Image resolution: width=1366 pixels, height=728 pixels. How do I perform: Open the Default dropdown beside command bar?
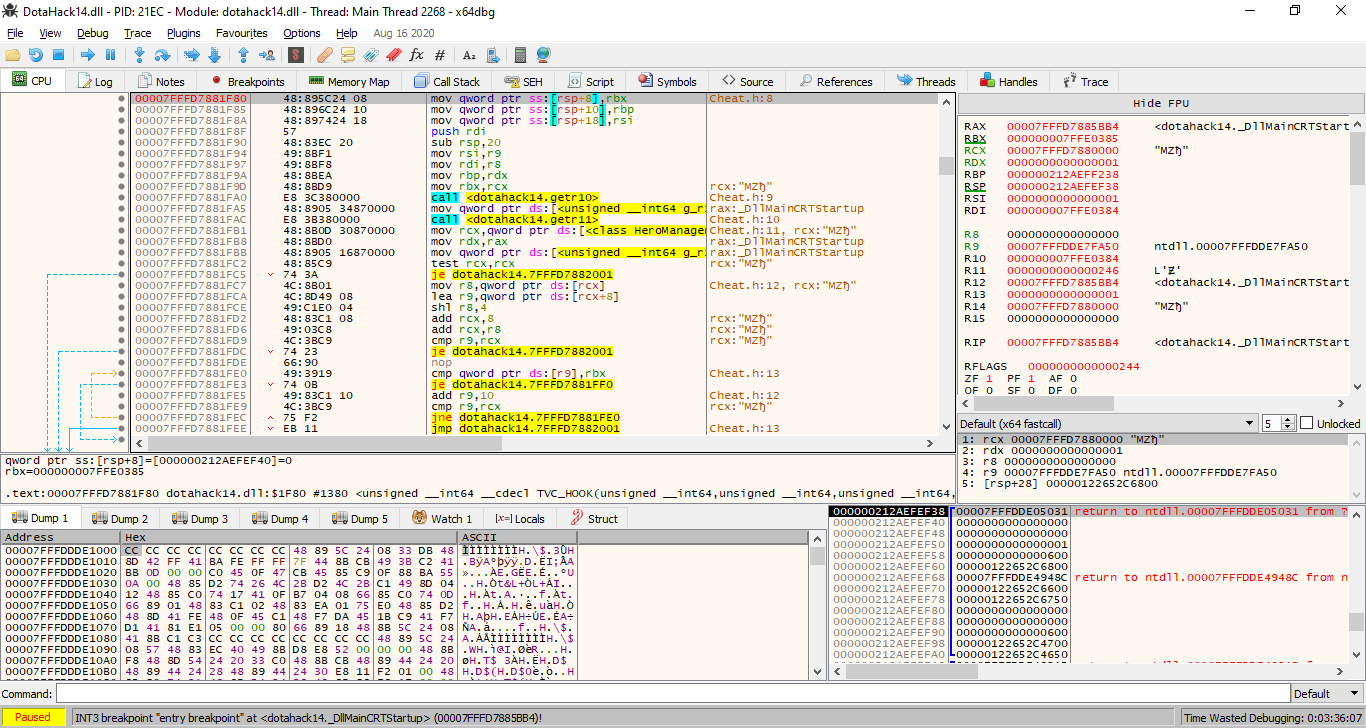[x=1325, y=694]
